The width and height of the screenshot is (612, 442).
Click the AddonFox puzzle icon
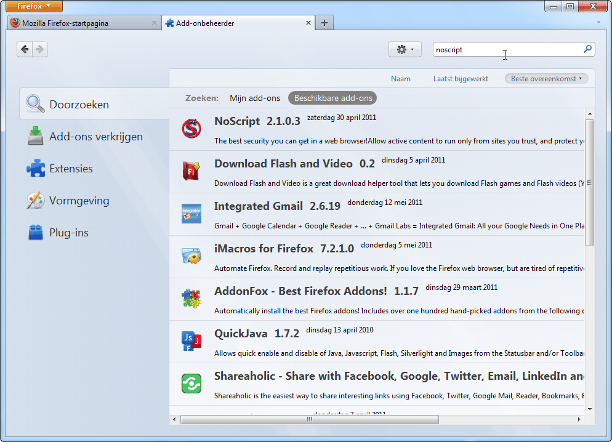click(191, 298)
